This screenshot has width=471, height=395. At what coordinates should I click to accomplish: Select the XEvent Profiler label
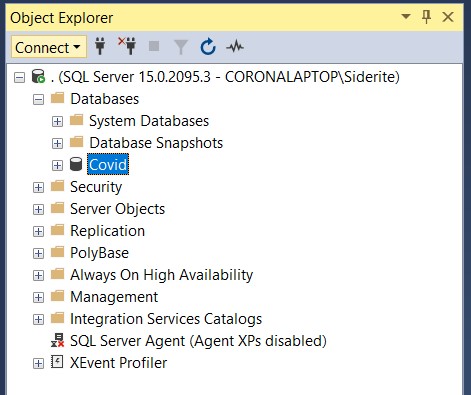click(118, 363)
